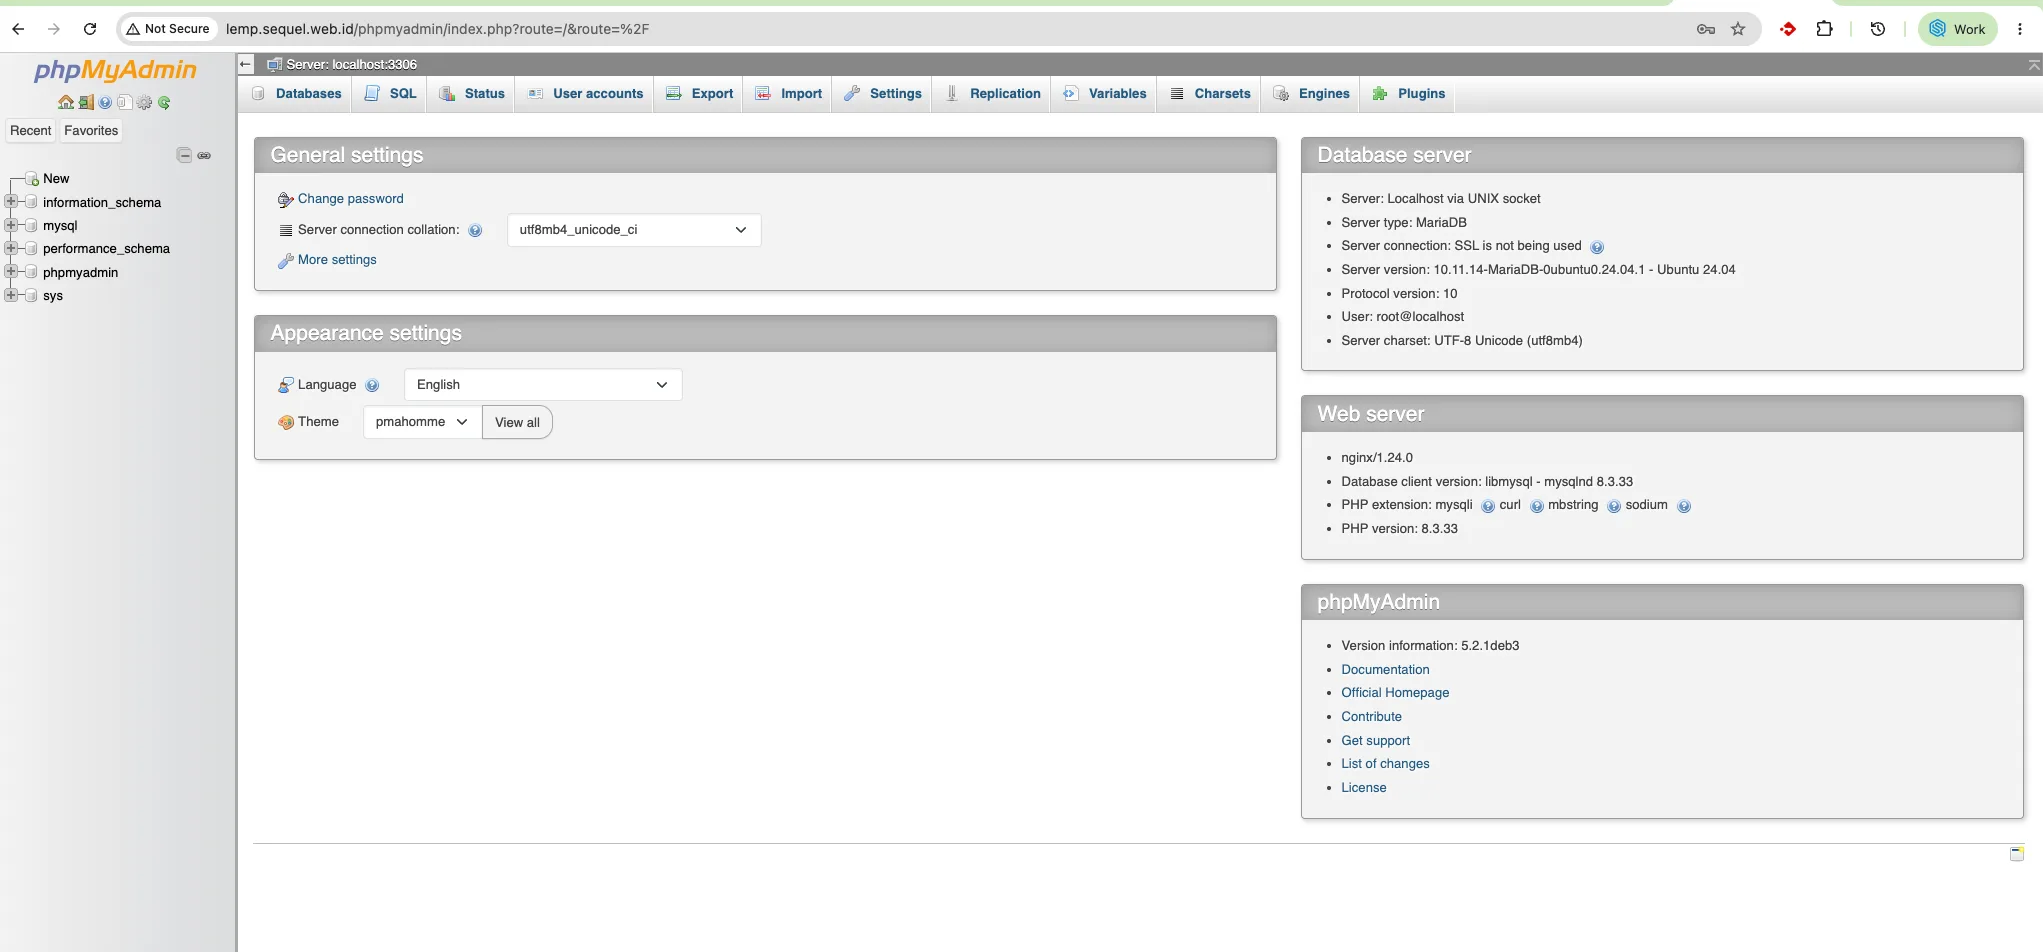
Task: Click the Log out door icon
Action: click(86, 102)
